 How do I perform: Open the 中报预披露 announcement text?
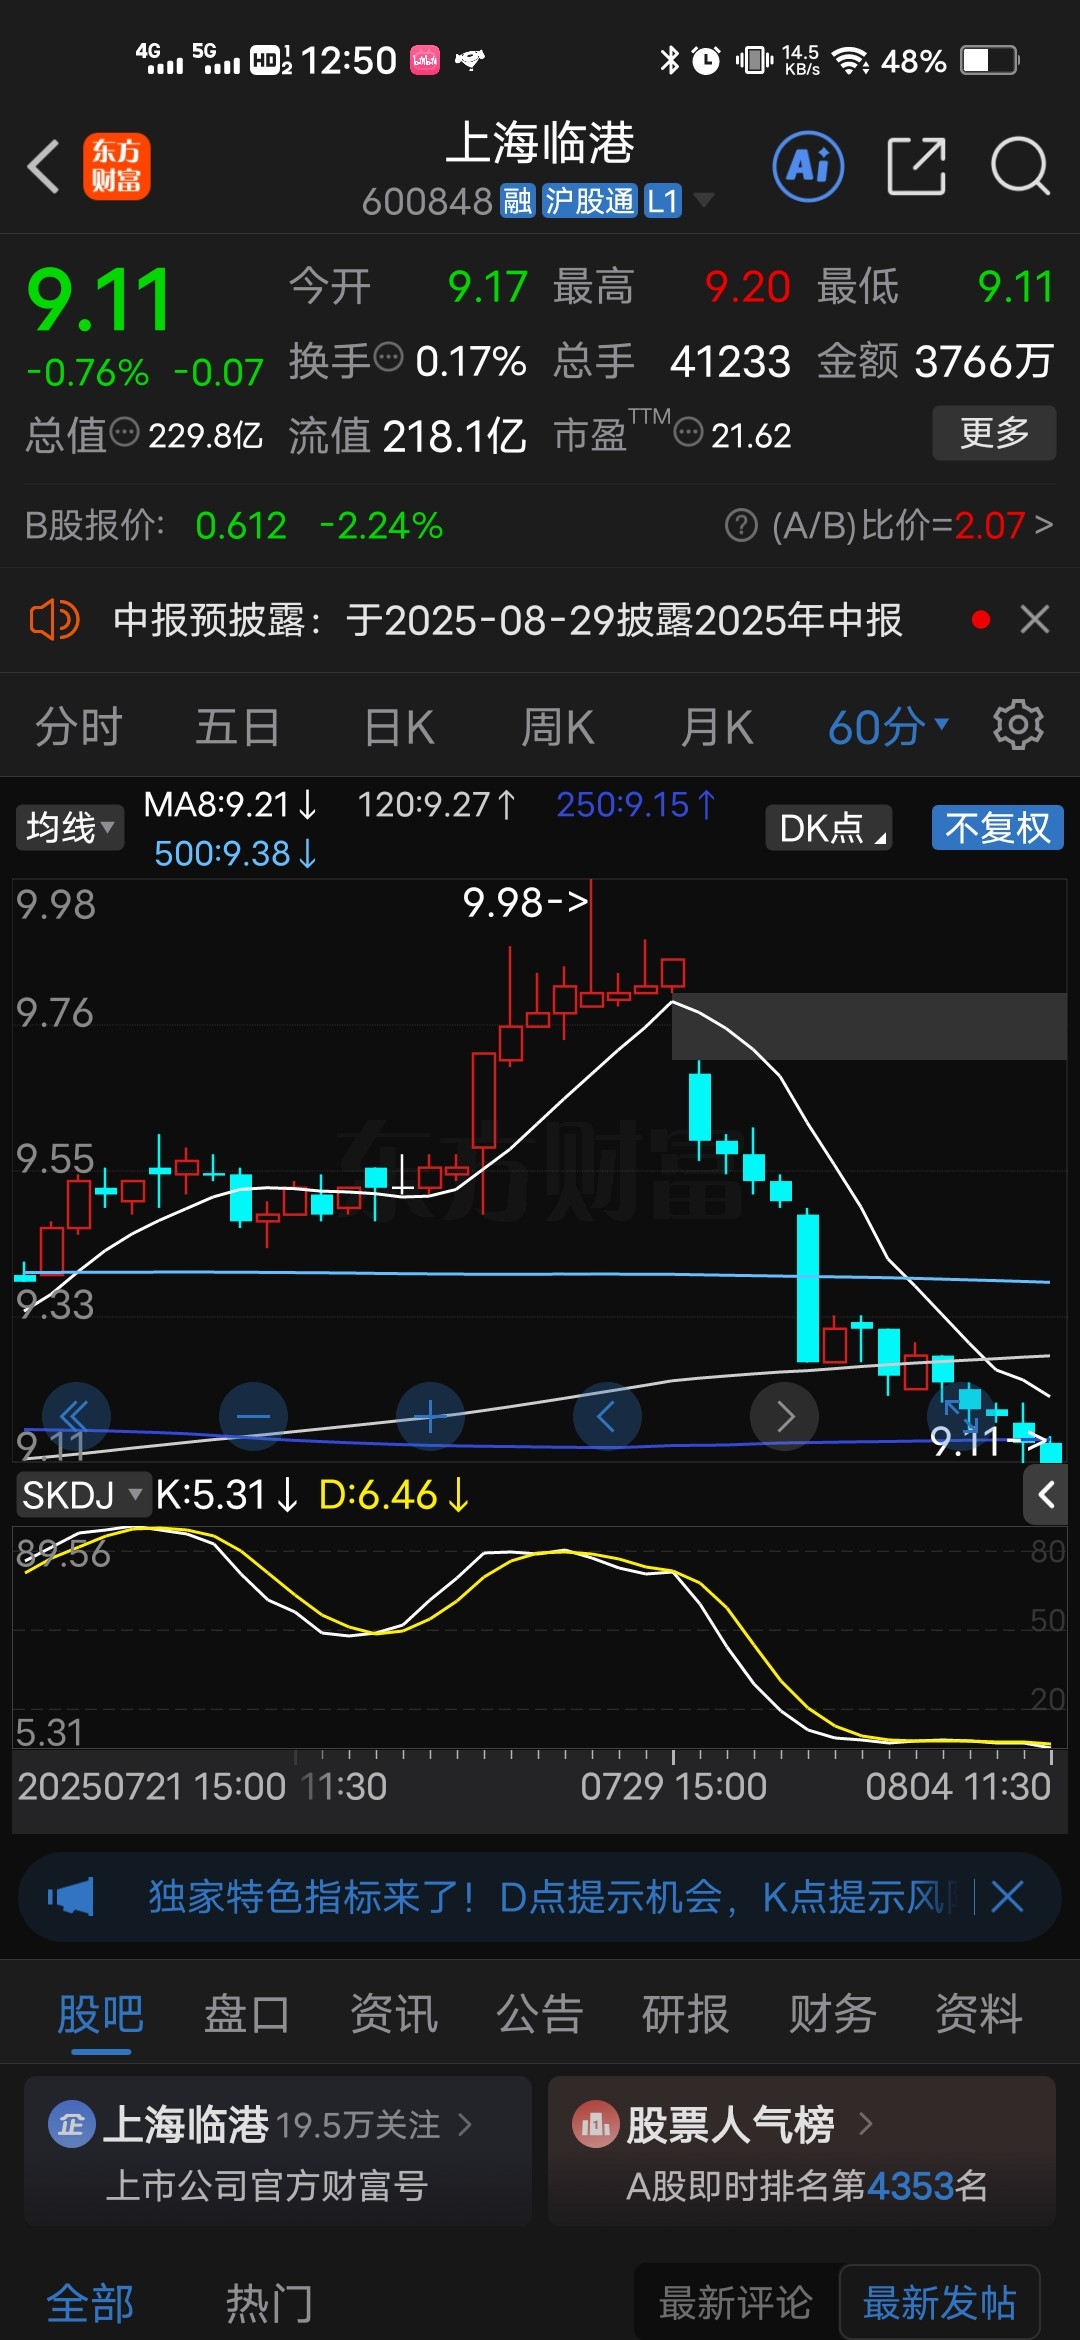coord(507,620)
